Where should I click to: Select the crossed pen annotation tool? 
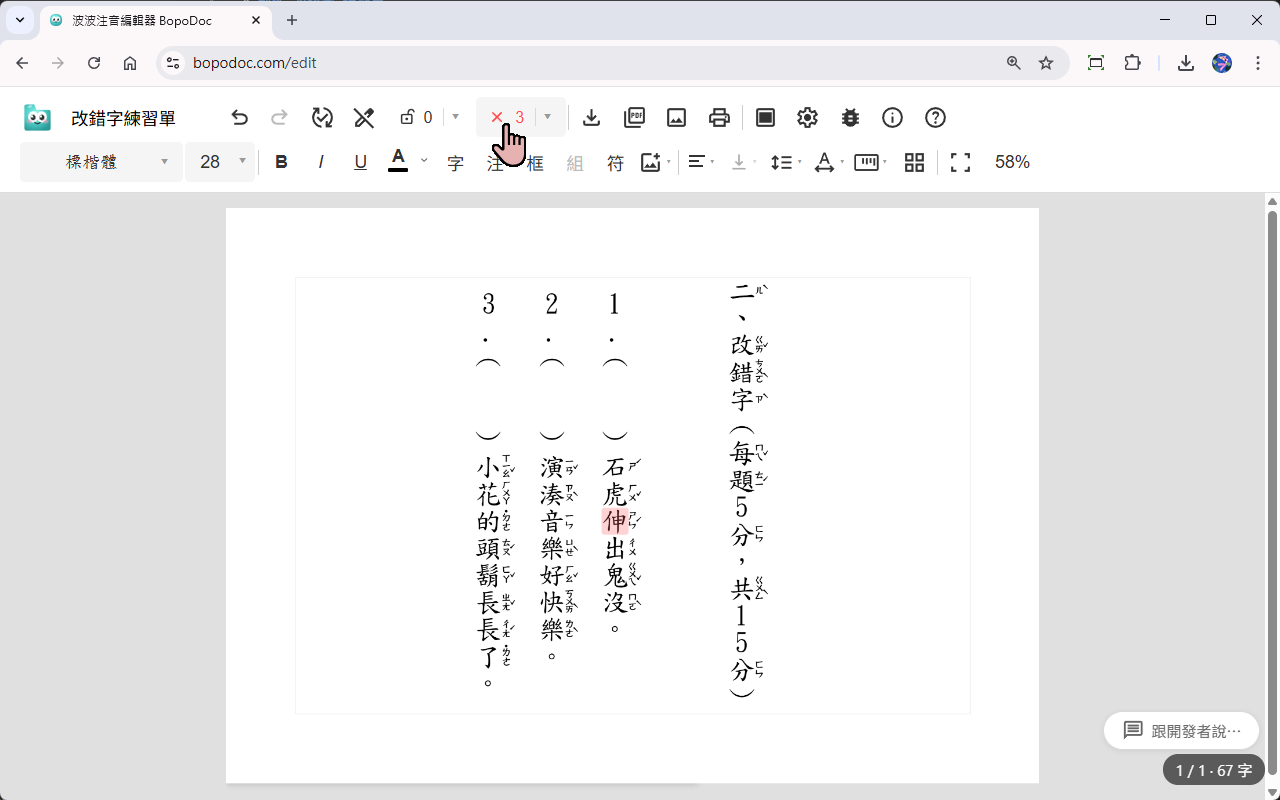(x=363, y=117)
